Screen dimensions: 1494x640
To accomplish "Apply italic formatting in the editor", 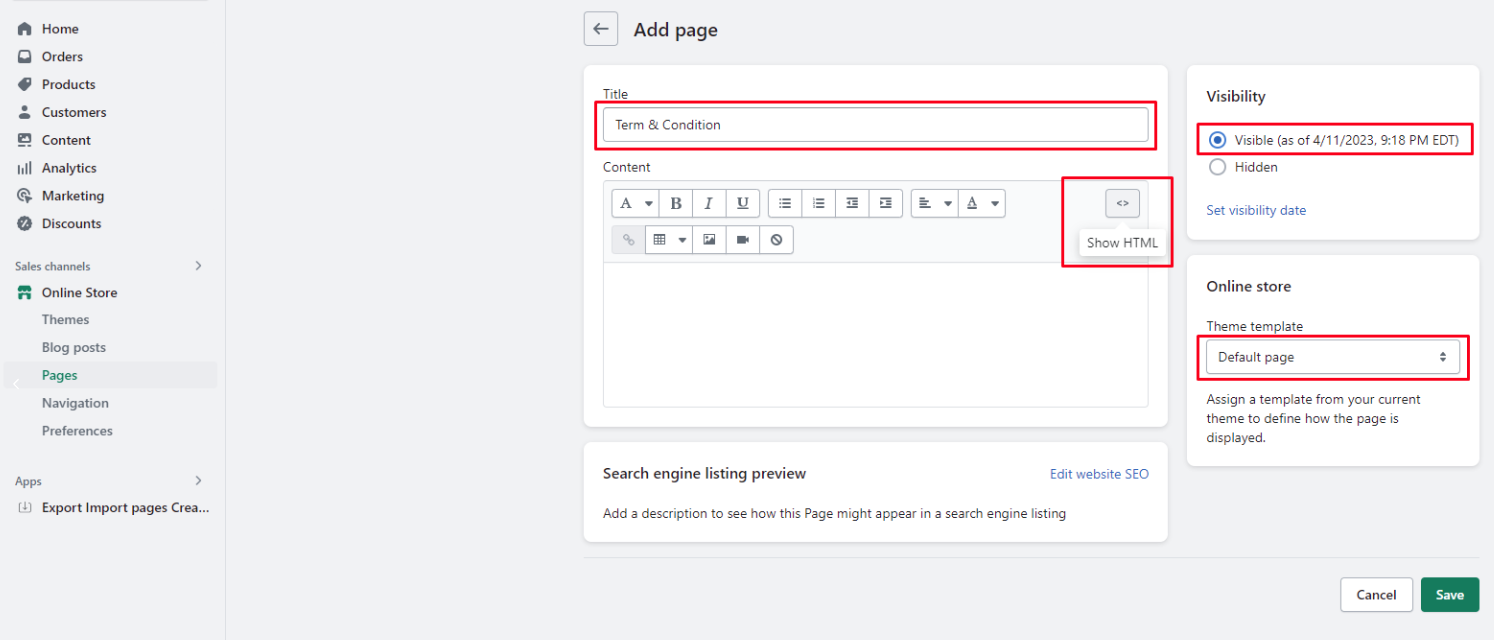I will (709, 204).
